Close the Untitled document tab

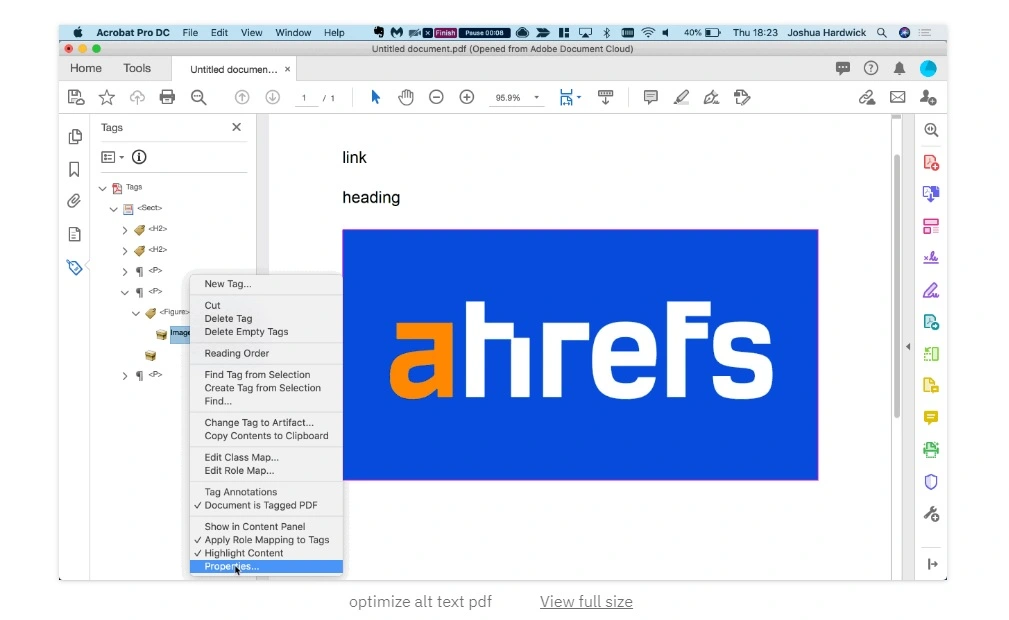click(288, 69)
